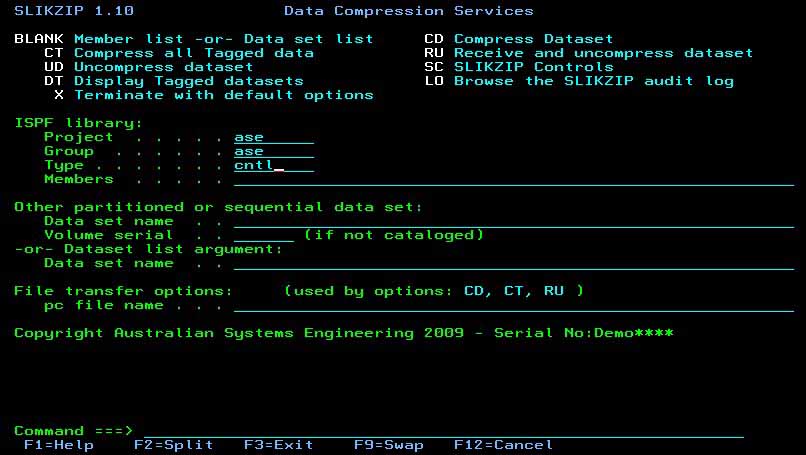Viewport: 806px width, 455px height.
Task: Click F3=Exit to leave the panel
Action: point(278,445)
